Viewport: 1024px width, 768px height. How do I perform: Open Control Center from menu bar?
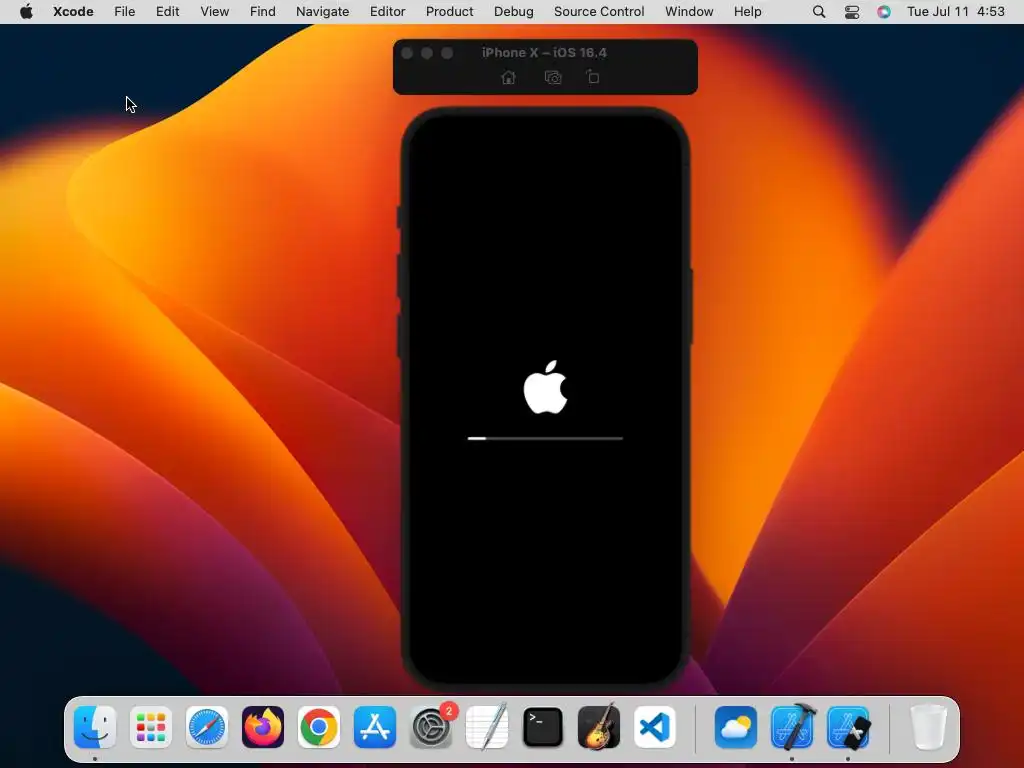point(852,12)
